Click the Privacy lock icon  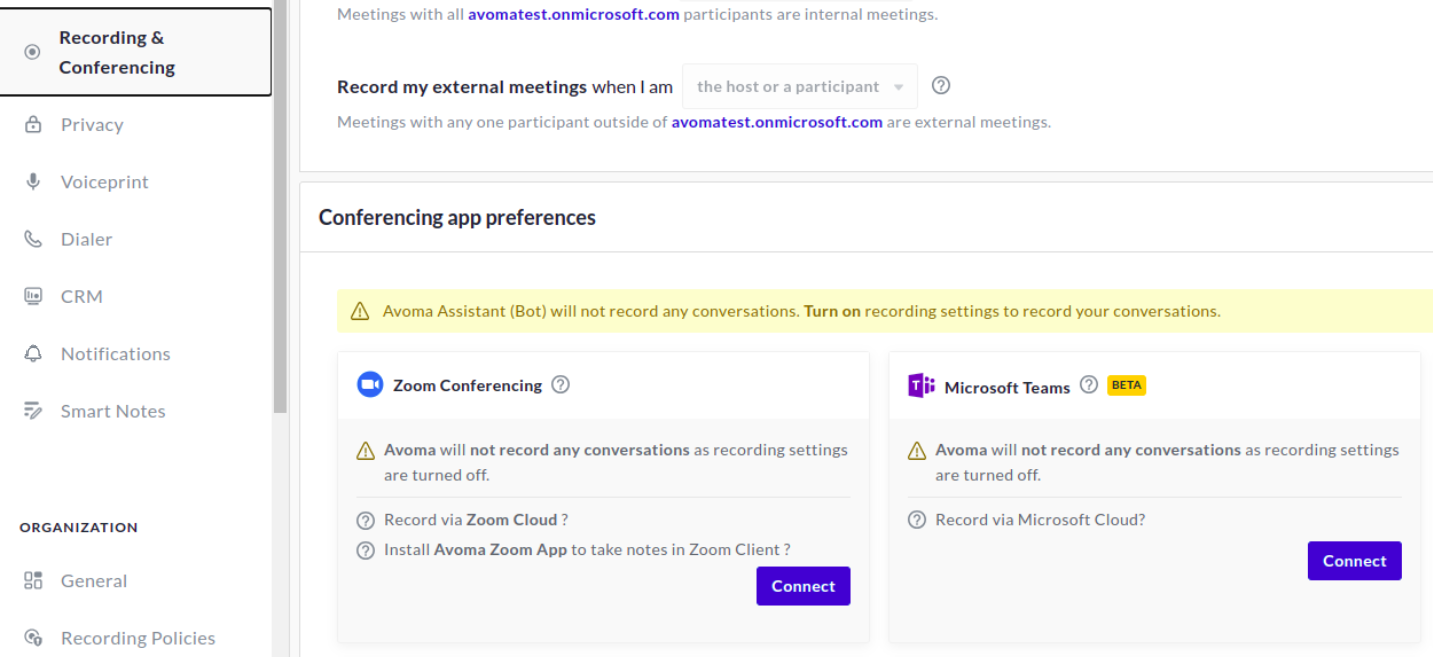click(x=33, y=125)
